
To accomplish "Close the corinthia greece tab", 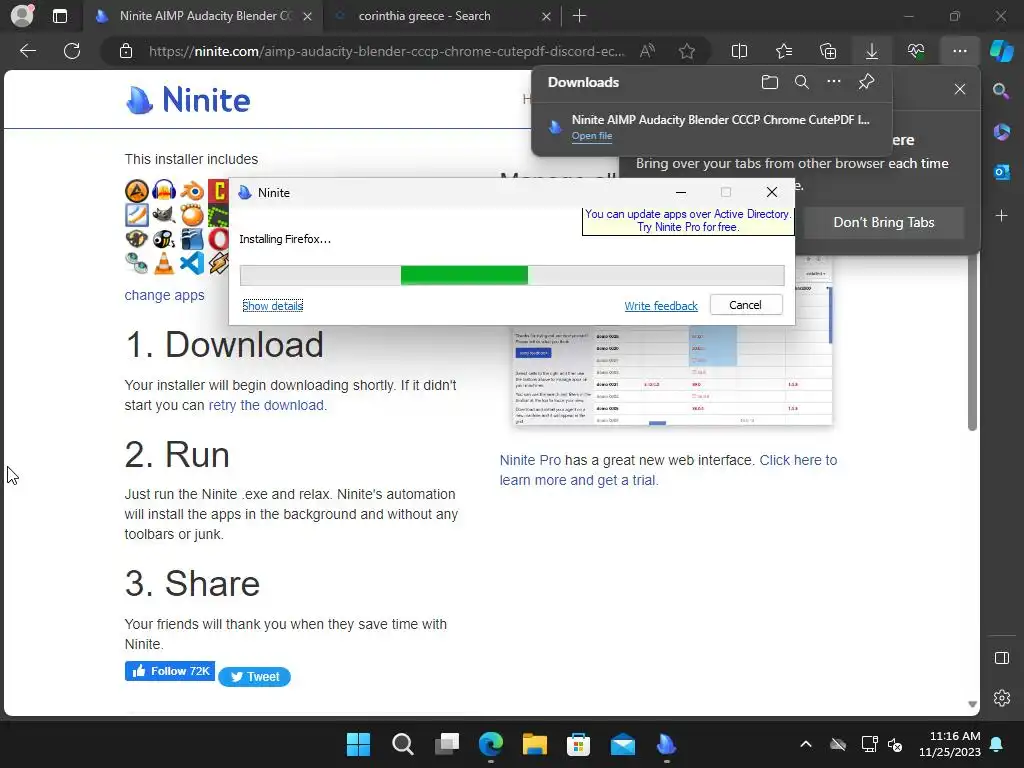I will click(546, 16).
